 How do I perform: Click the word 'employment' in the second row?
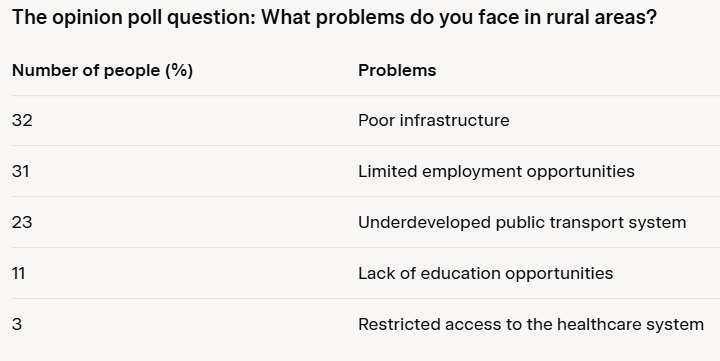[x=472, y=172]
